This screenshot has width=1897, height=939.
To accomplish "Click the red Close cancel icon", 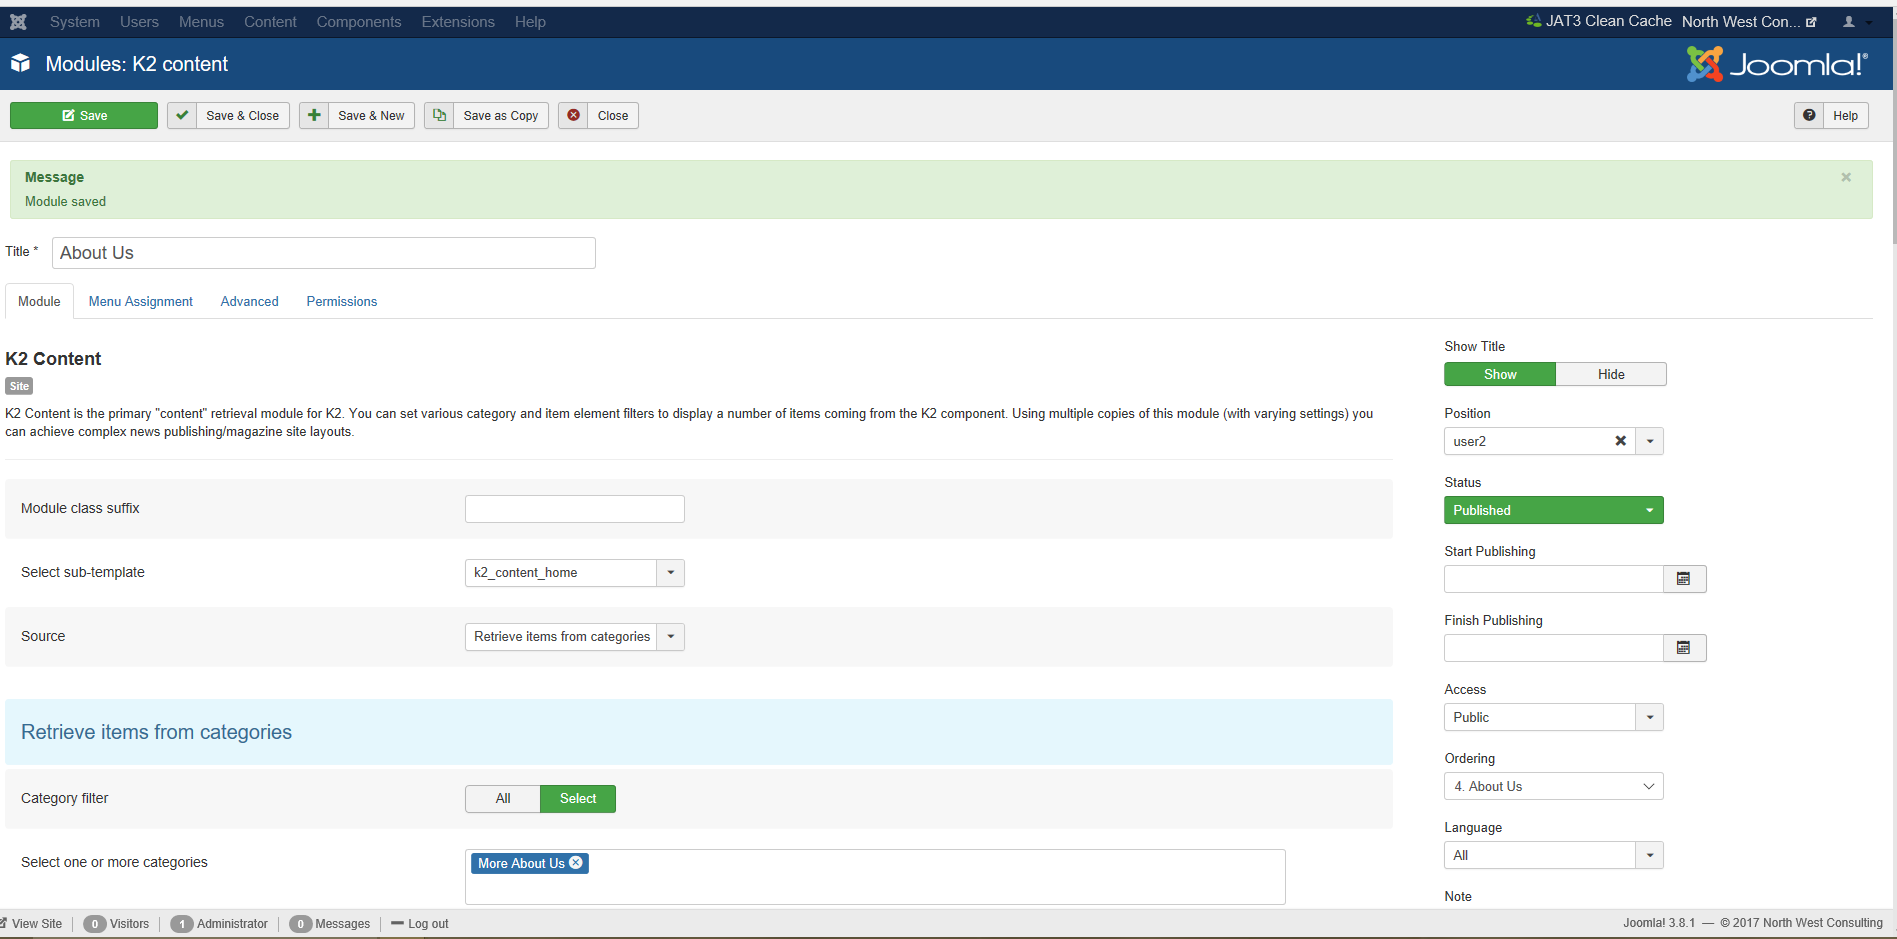I will (x=573, y=116).
